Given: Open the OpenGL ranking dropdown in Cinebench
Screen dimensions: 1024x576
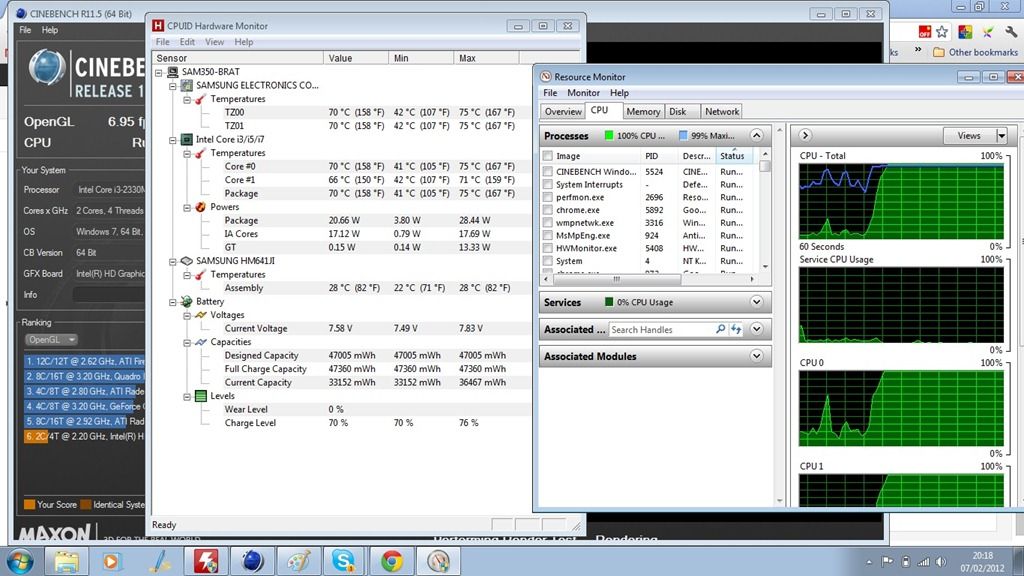Looking at the screenshot, I should pos(51,340).
